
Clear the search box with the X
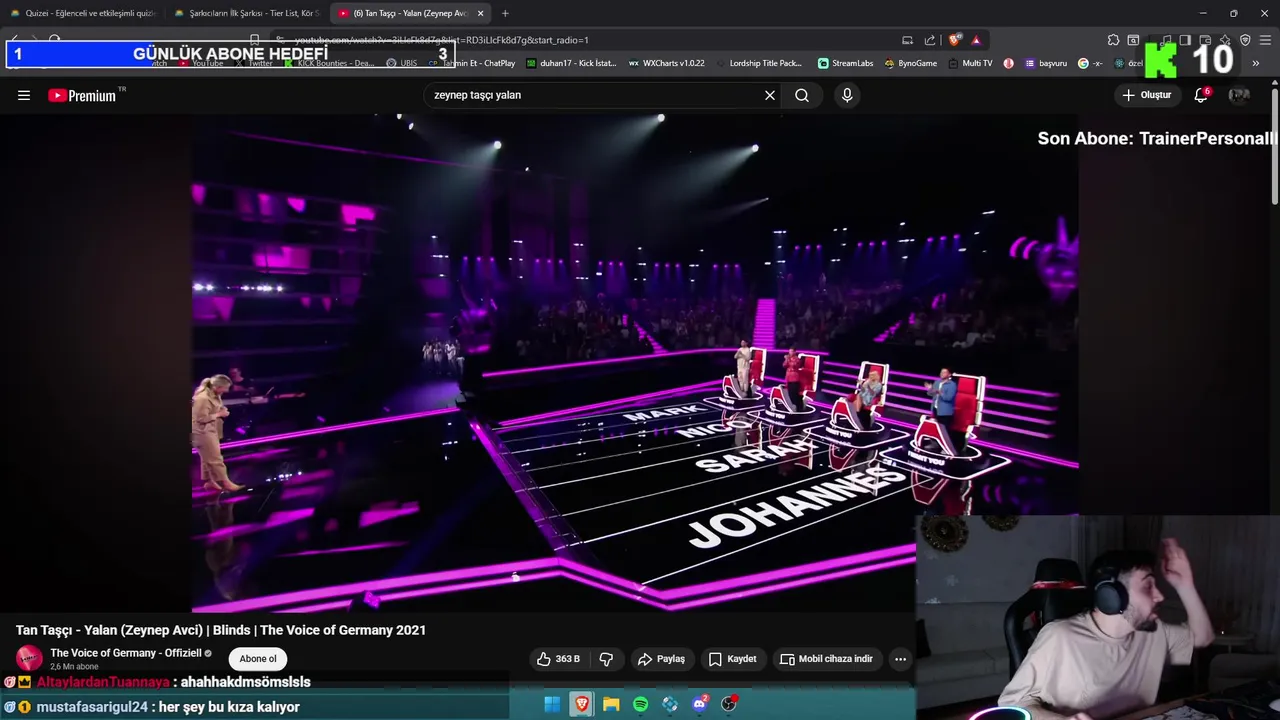770,95
